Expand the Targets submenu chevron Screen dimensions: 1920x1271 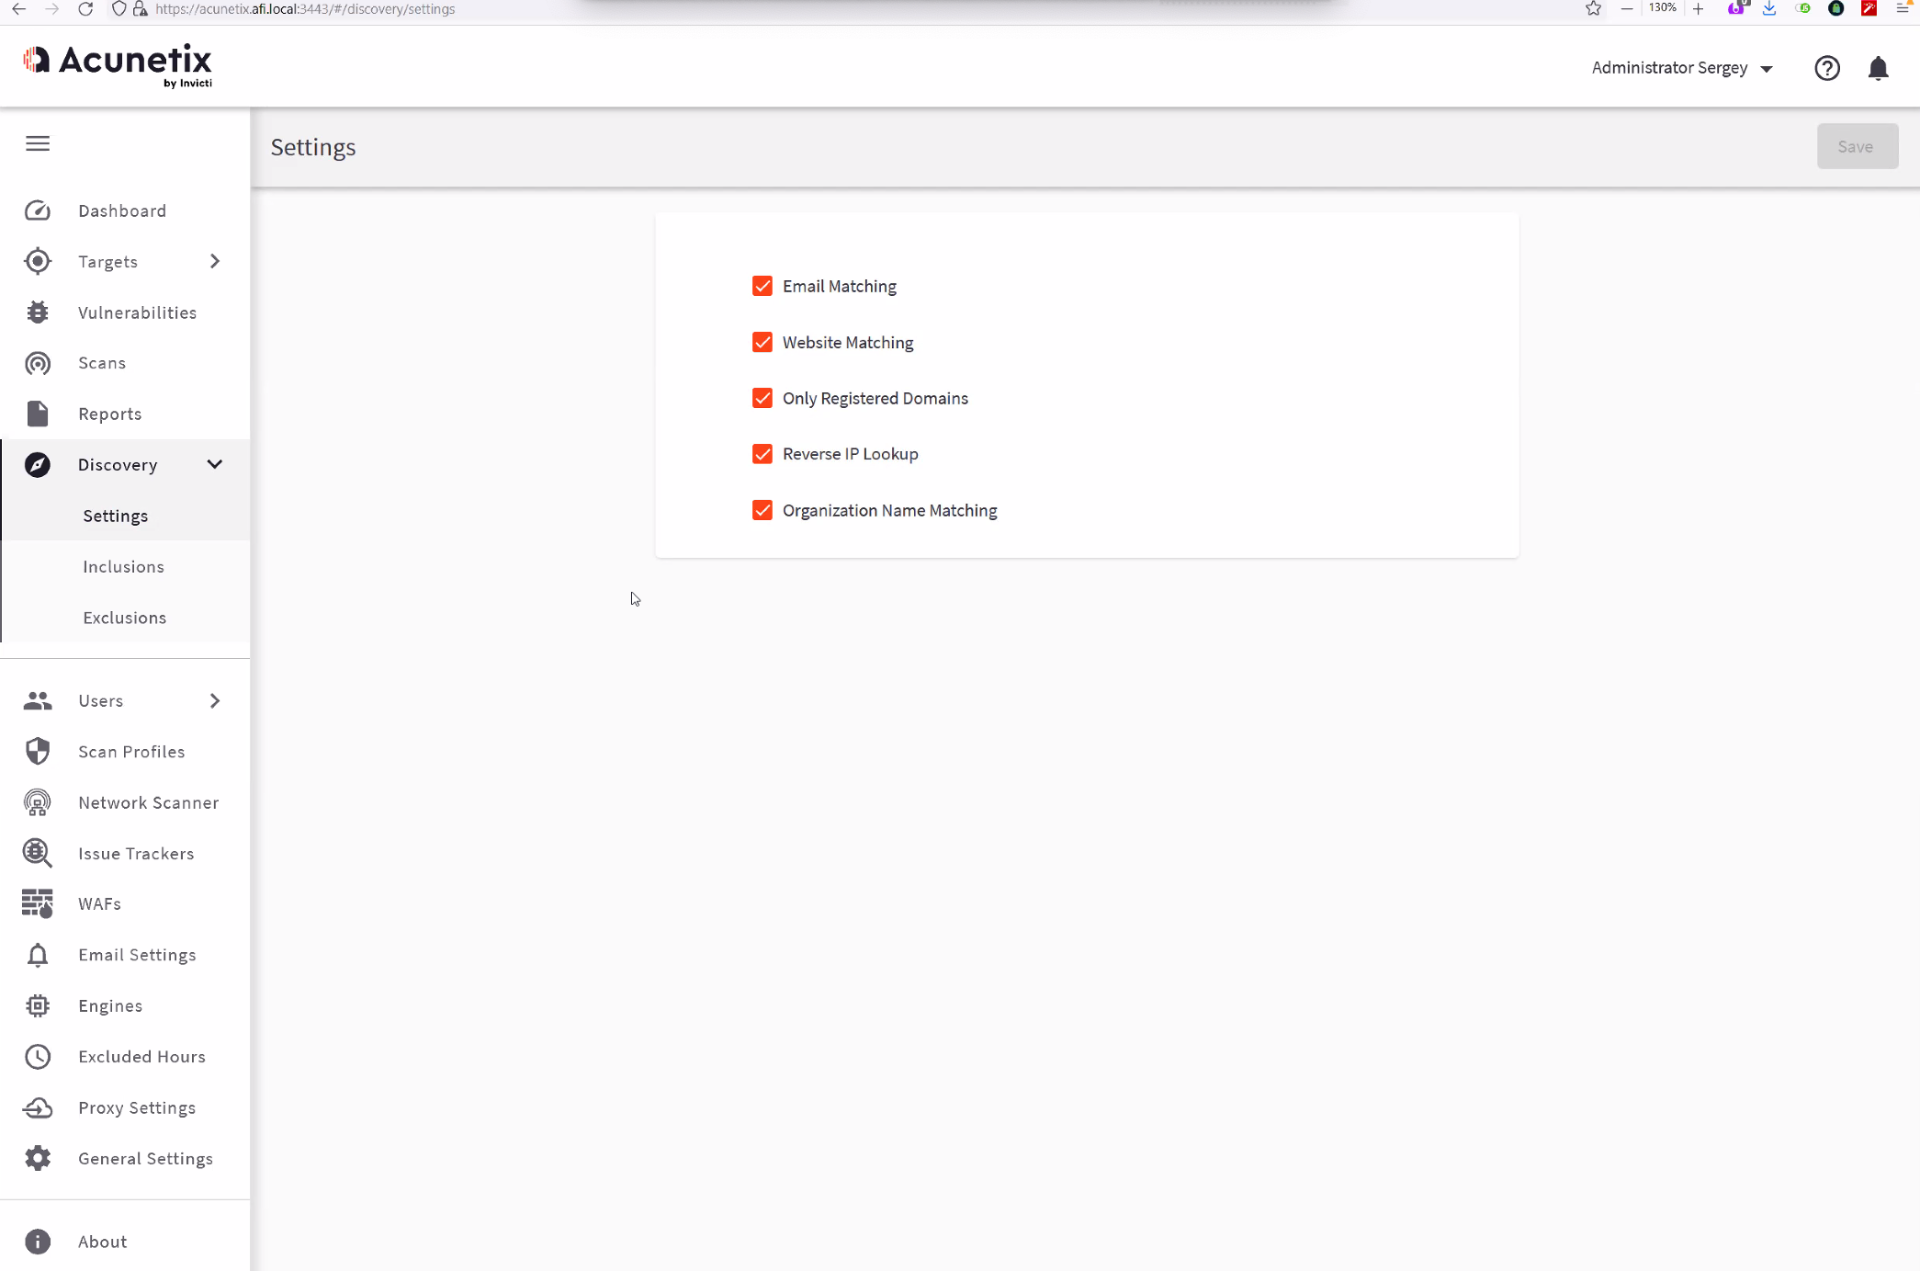pos(214,262)
